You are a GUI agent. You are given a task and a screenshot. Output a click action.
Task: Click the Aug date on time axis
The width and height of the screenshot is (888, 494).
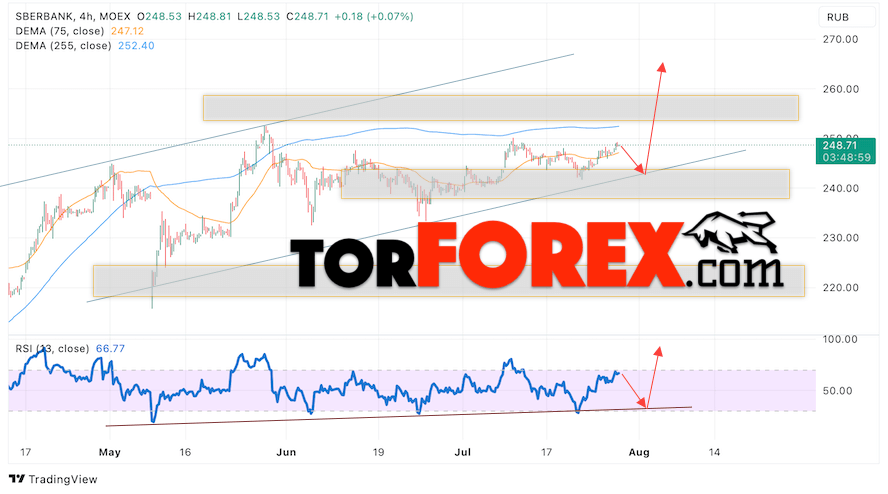pyautogui.click(x=639, y=452)
